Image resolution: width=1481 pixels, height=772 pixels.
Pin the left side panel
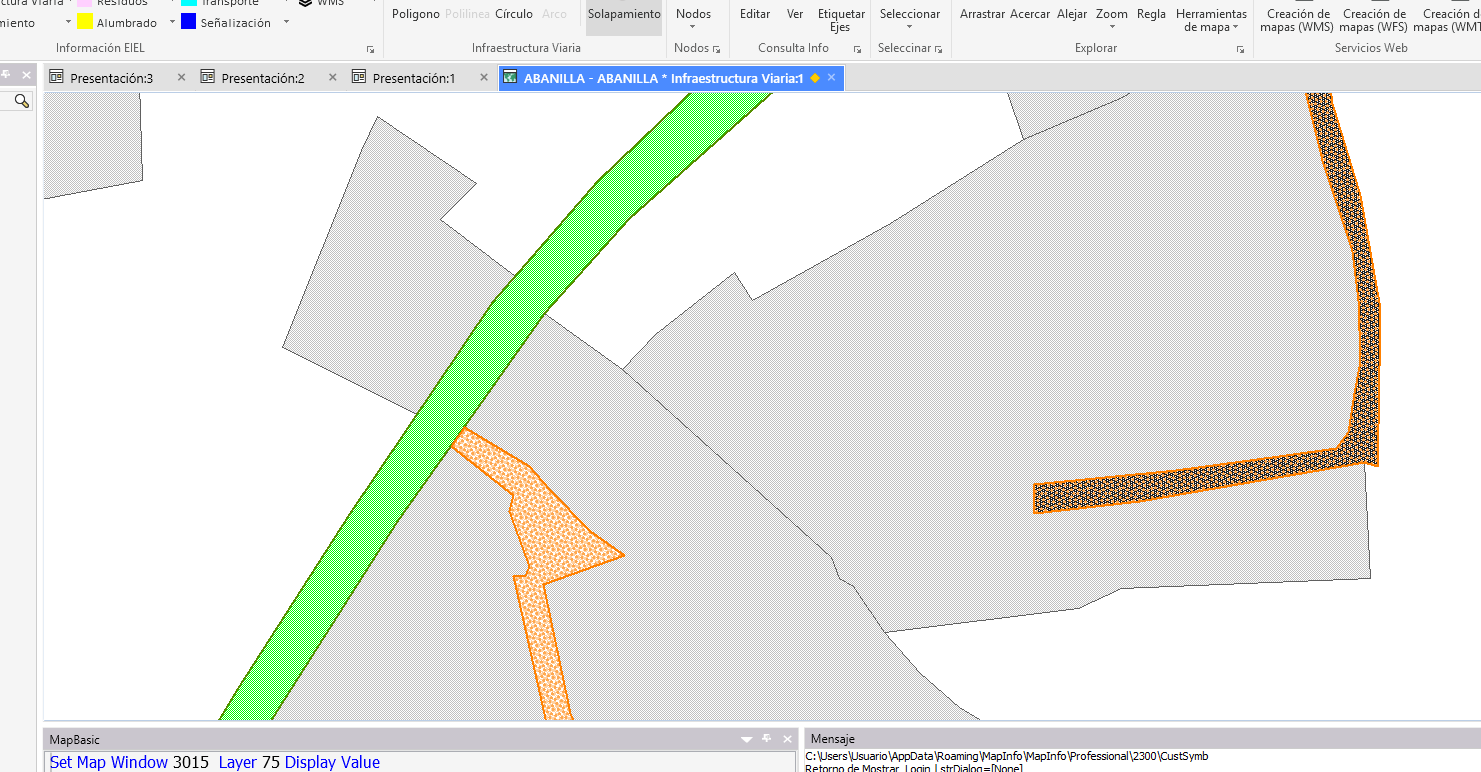tap(7, 75)
